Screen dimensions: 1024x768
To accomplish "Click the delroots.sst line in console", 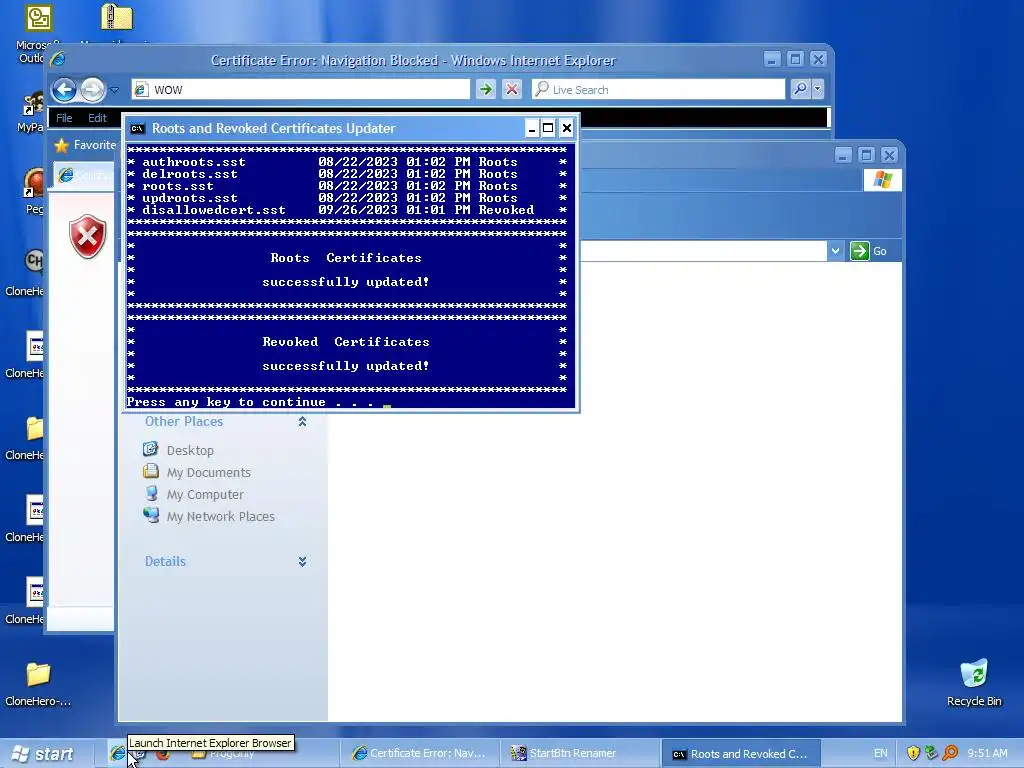I will (x=346, y=174).
